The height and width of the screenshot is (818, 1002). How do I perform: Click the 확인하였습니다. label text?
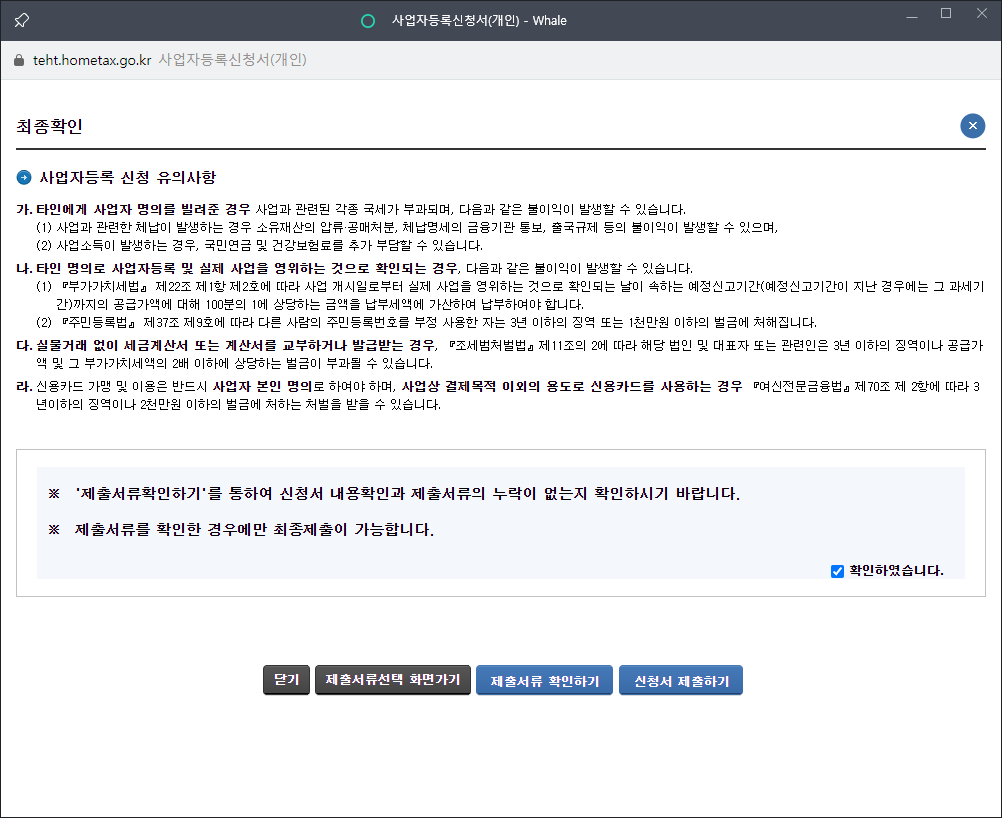point(896,571)
